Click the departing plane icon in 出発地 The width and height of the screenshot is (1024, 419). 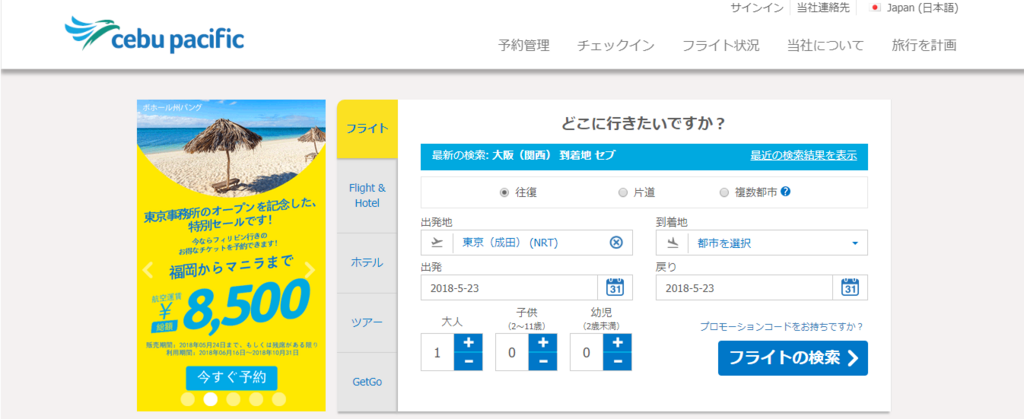tap(437, 243)
